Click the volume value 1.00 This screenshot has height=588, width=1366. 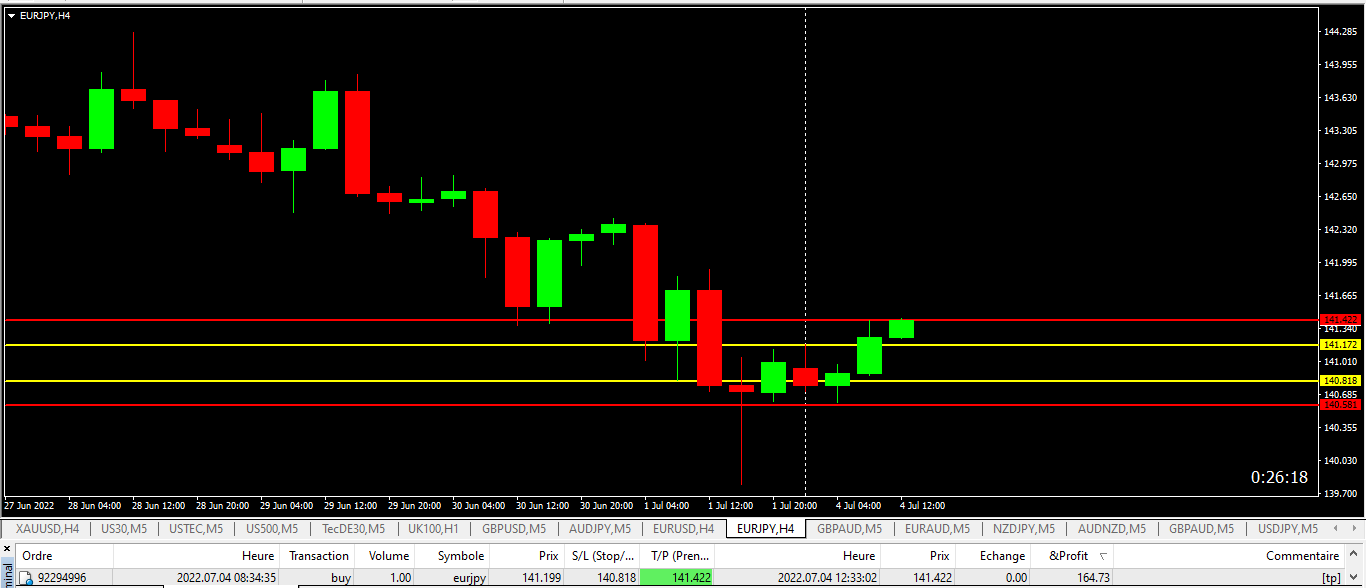[400, 578]
